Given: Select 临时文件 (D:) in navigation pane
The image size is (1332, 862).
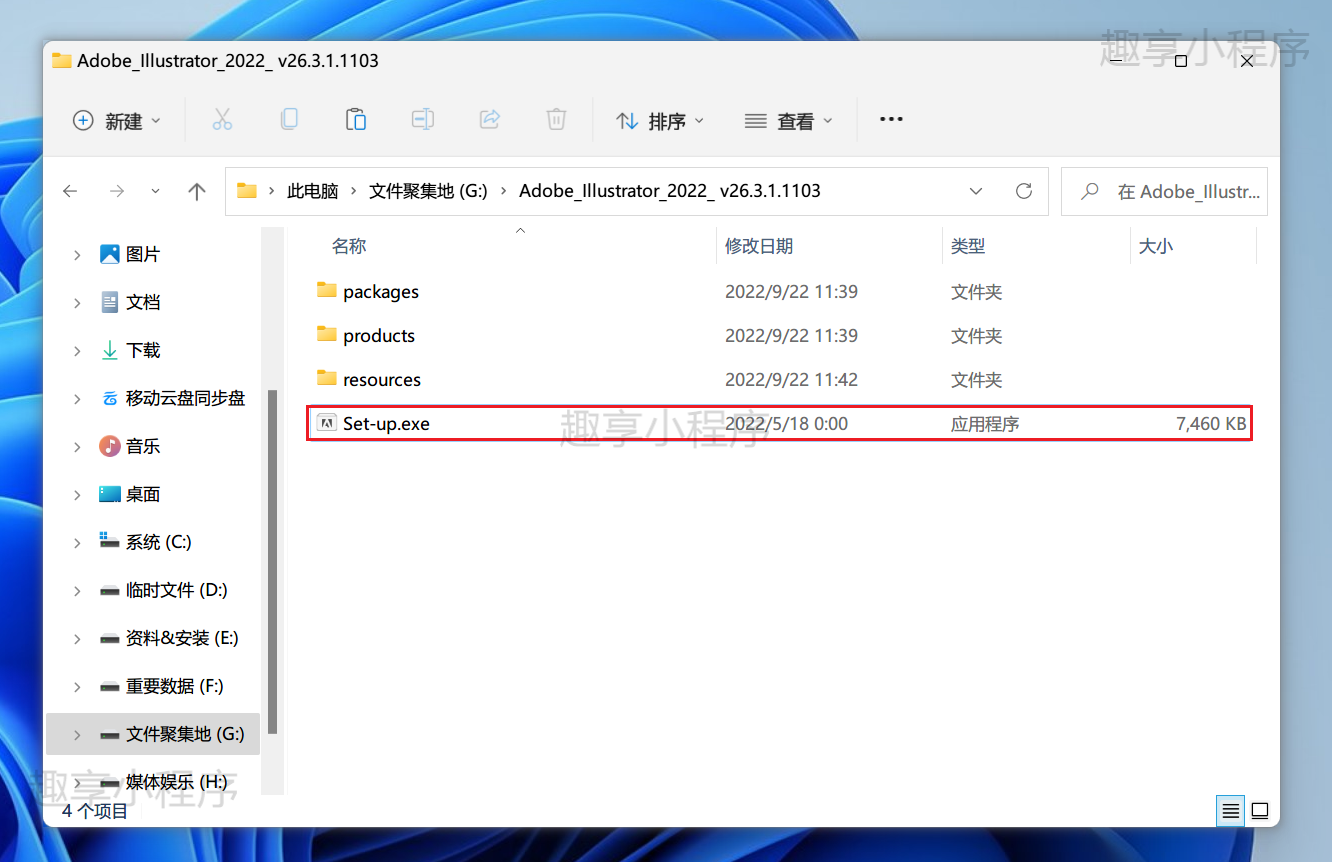Looking at the screenshot, I should pos(177,590).
